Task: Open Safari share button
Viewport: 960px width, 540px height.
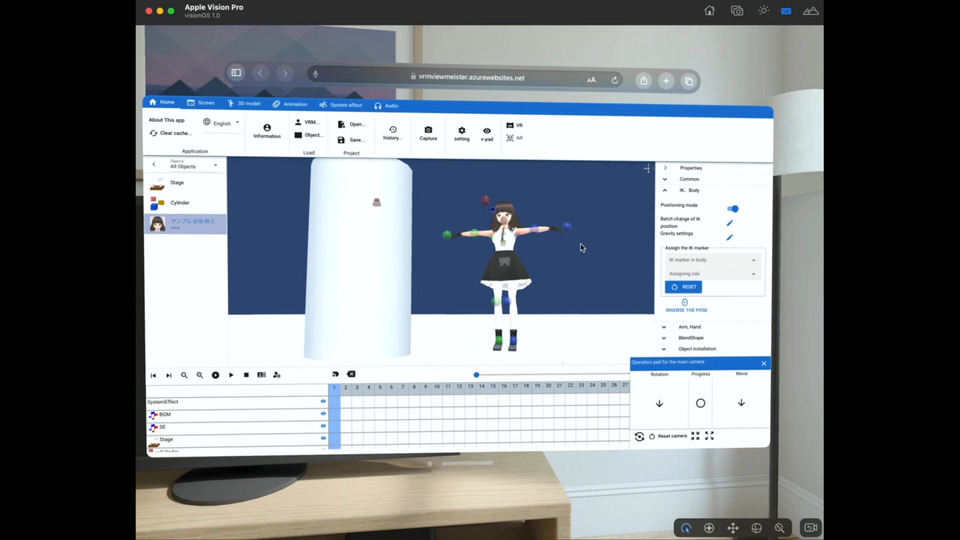Action: (x=643, y=80)
